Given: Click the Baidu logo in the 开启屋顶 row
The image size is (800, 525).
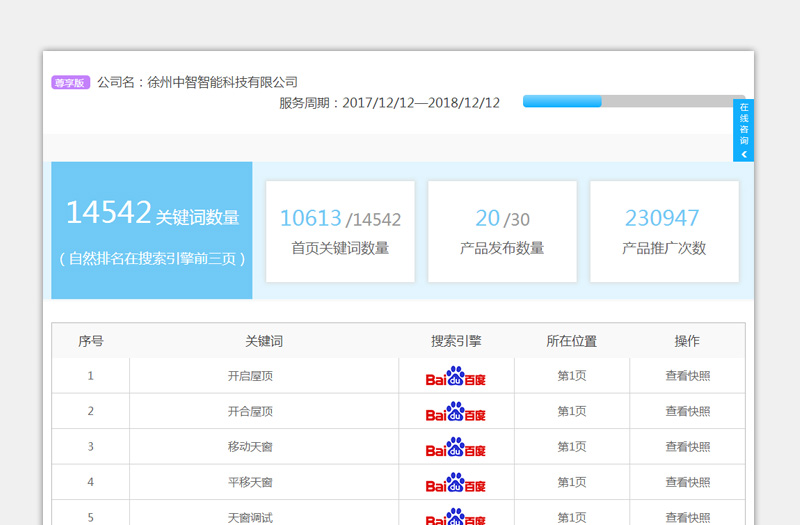Looking at the screenshot, I should tap(456, 376).
